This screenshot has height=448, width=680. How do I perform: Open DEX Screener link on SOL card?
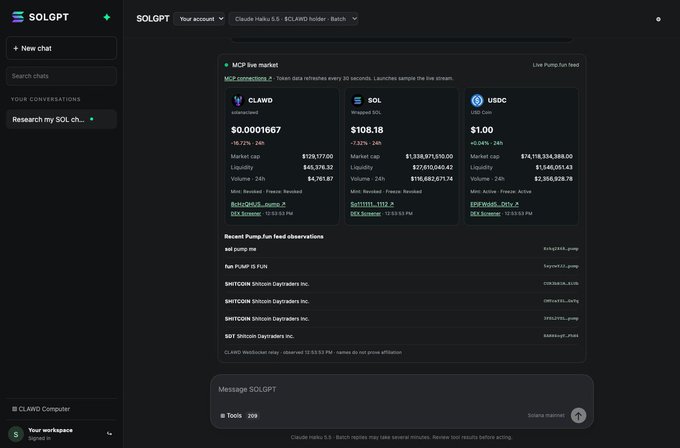coord(366,213)
